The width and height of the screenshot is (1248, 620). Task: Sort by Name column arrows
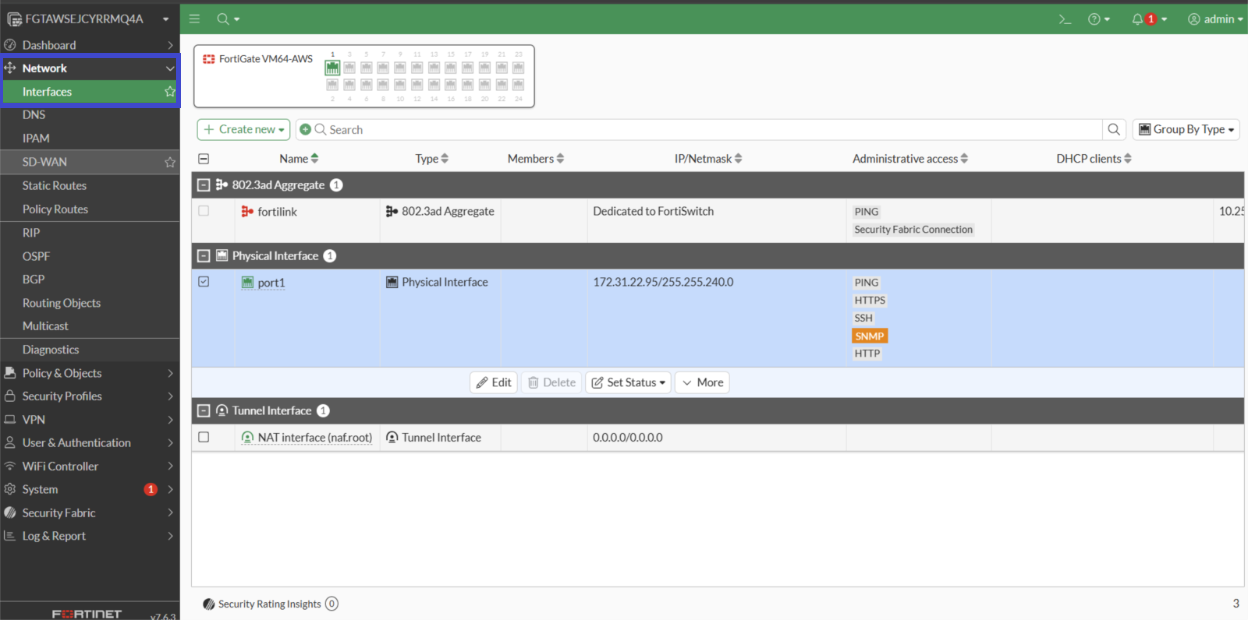pos(314,159)
